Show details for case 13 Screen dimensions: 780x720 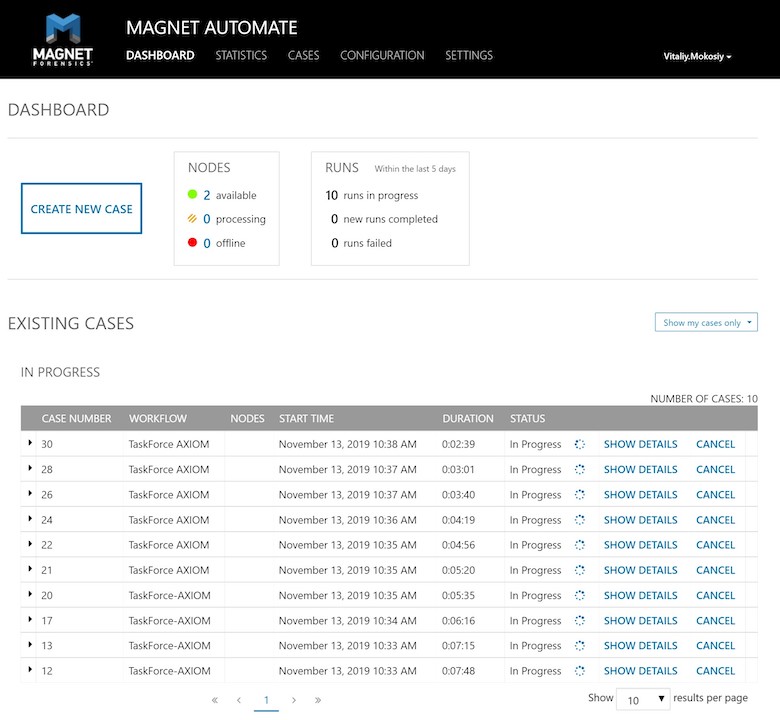(x=641, y=645)
